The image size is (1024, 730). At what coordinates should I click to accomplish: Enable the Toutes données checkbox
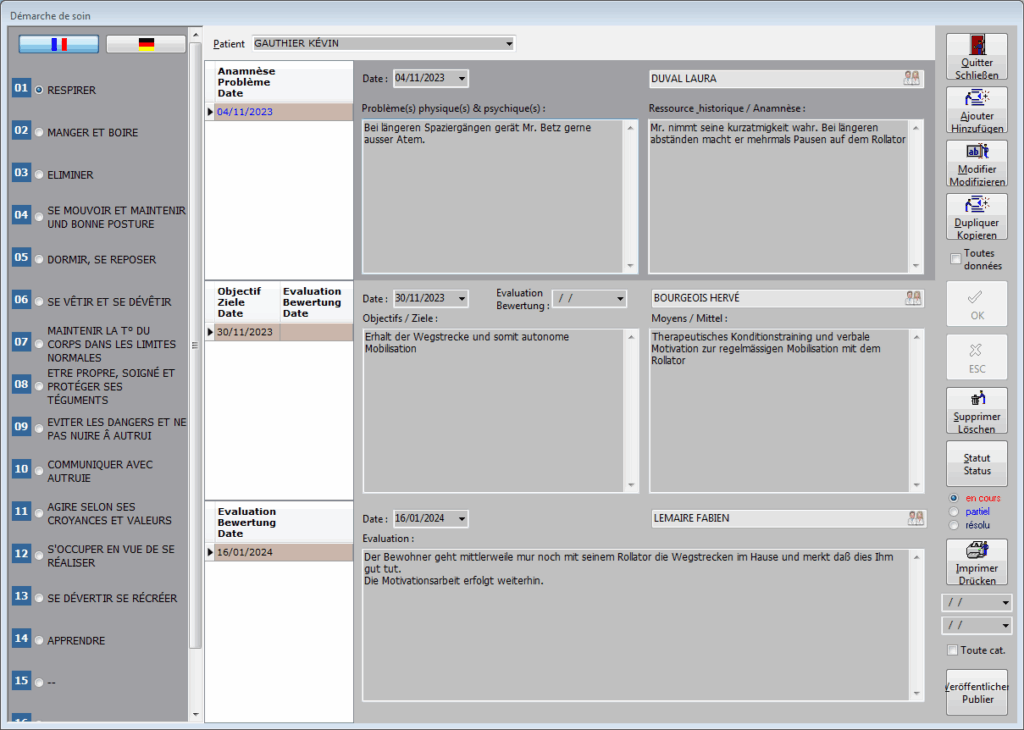pos(956,260)
